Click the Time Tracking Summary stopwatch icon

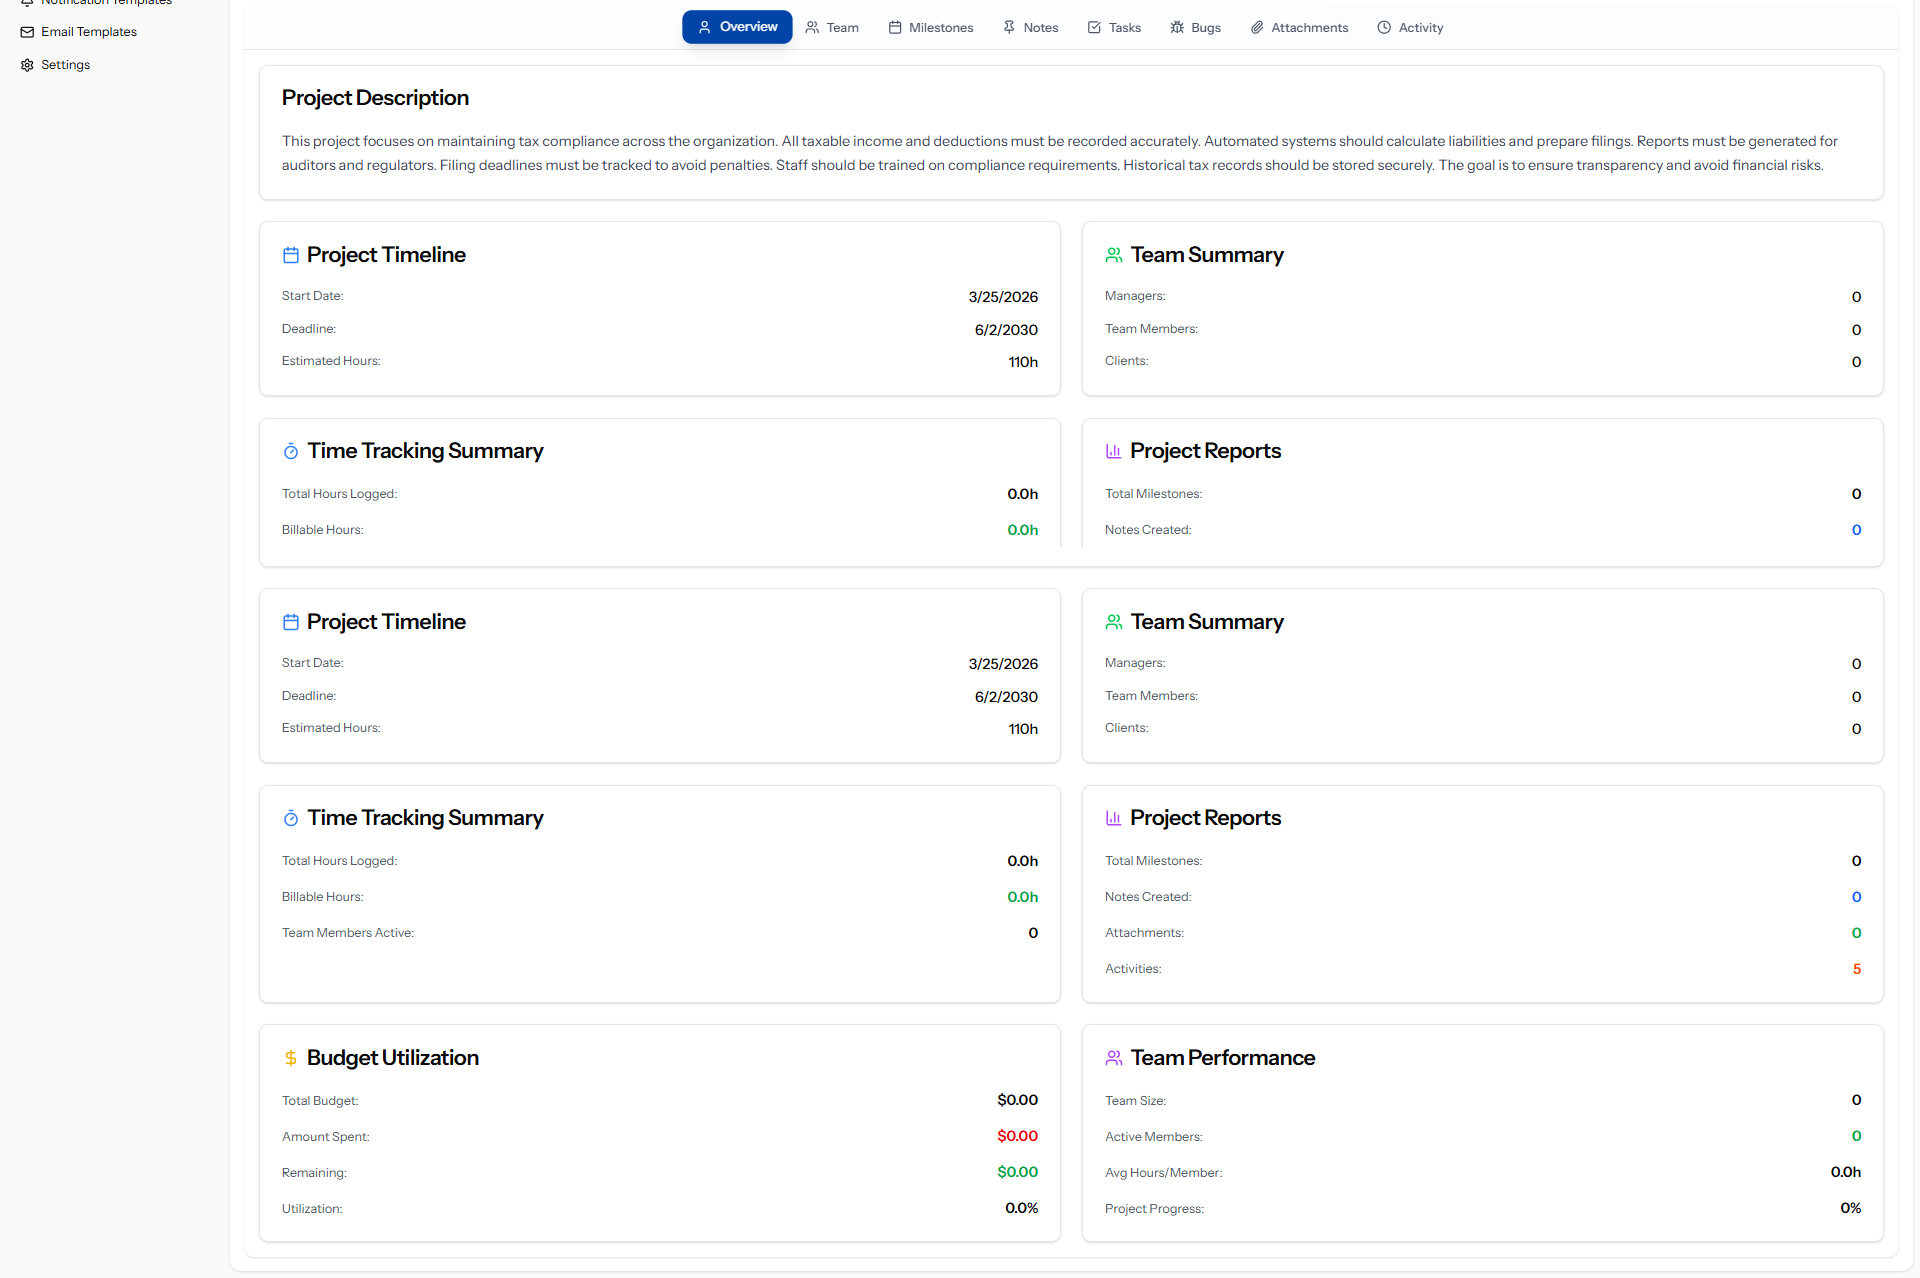click(x=291, y=452)
